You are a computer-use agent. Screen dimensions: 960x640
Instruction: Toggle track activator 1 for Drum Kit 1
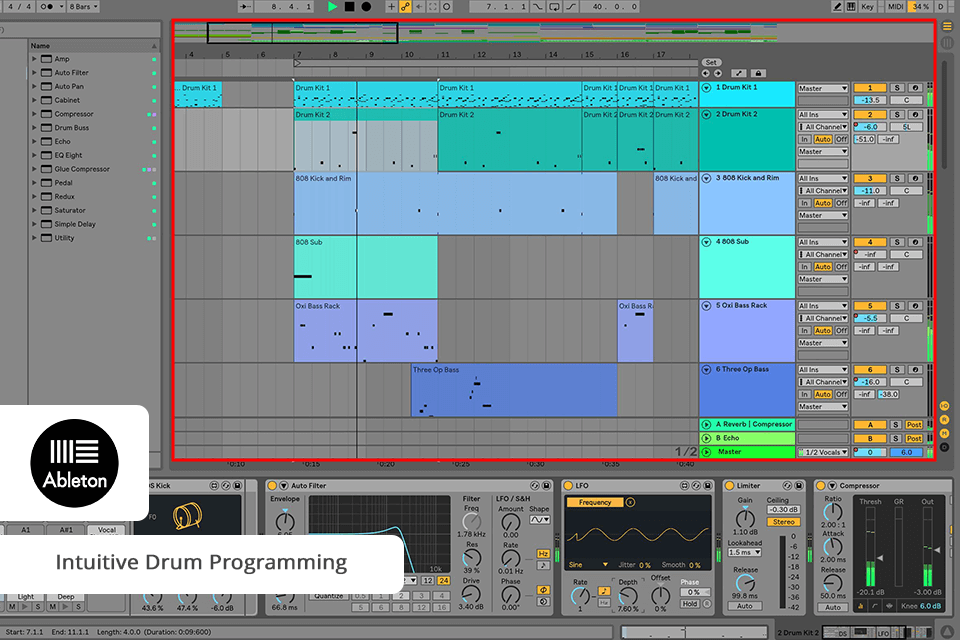coord(869,88)
